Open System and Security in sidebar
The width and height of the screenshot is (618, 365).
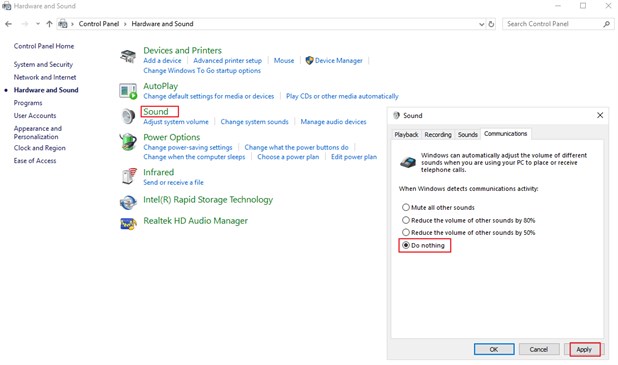tap(43, 64)
